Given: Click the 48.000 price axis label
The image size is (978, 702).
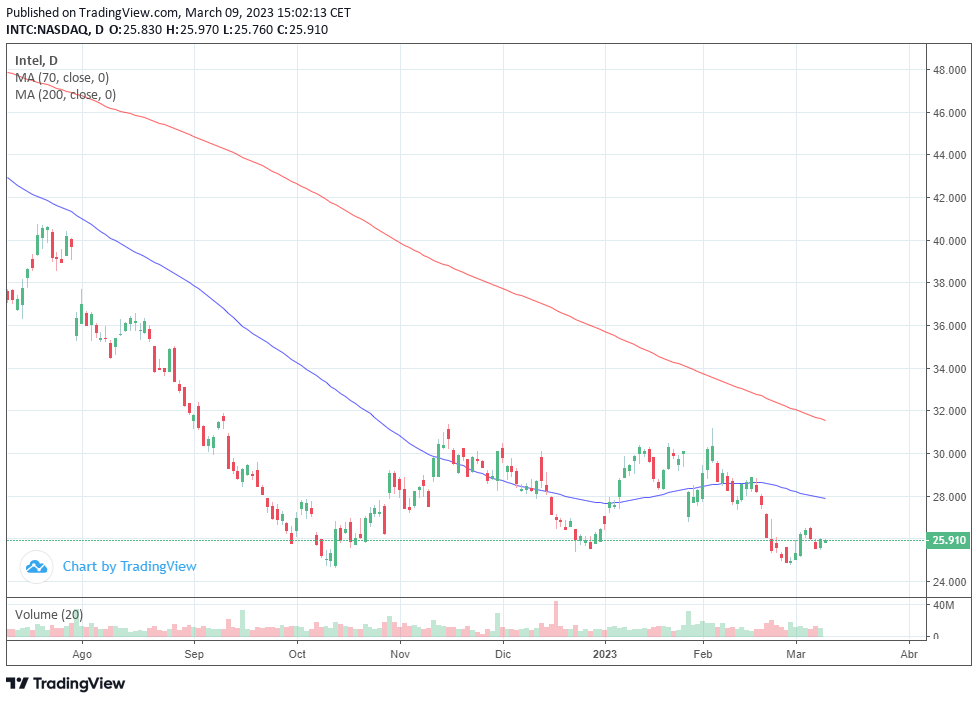Looking at the screenshot, I should point(949,71).
